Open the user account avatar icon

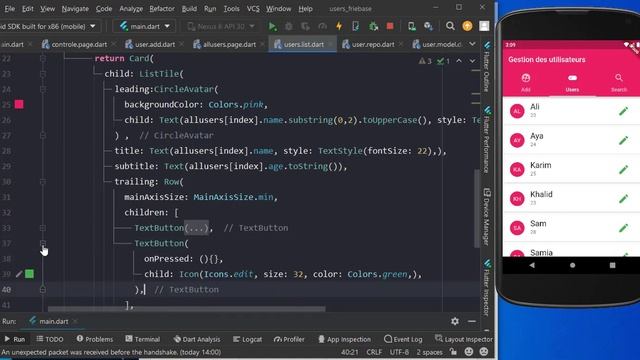click(x=484, y=26)
